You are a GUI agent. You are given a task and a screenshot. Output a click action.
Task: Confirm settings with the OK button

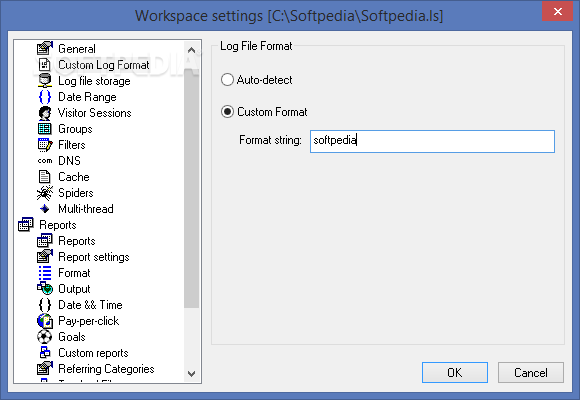coord(455,372)
